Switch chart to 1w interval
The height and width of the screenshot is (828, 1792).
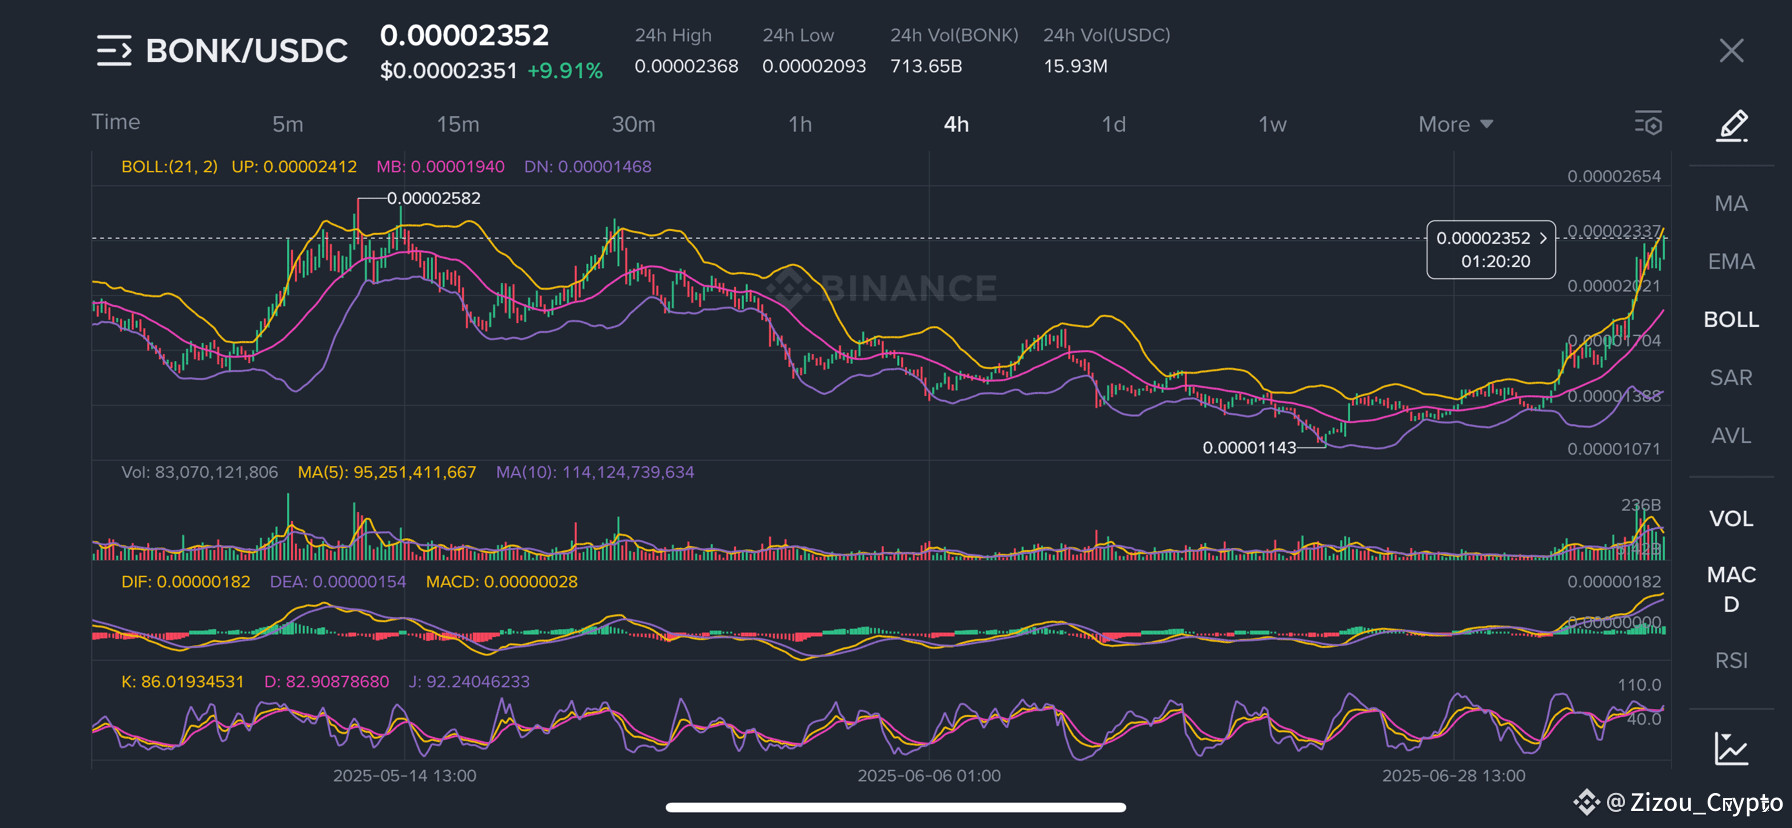coord(1272,124)
